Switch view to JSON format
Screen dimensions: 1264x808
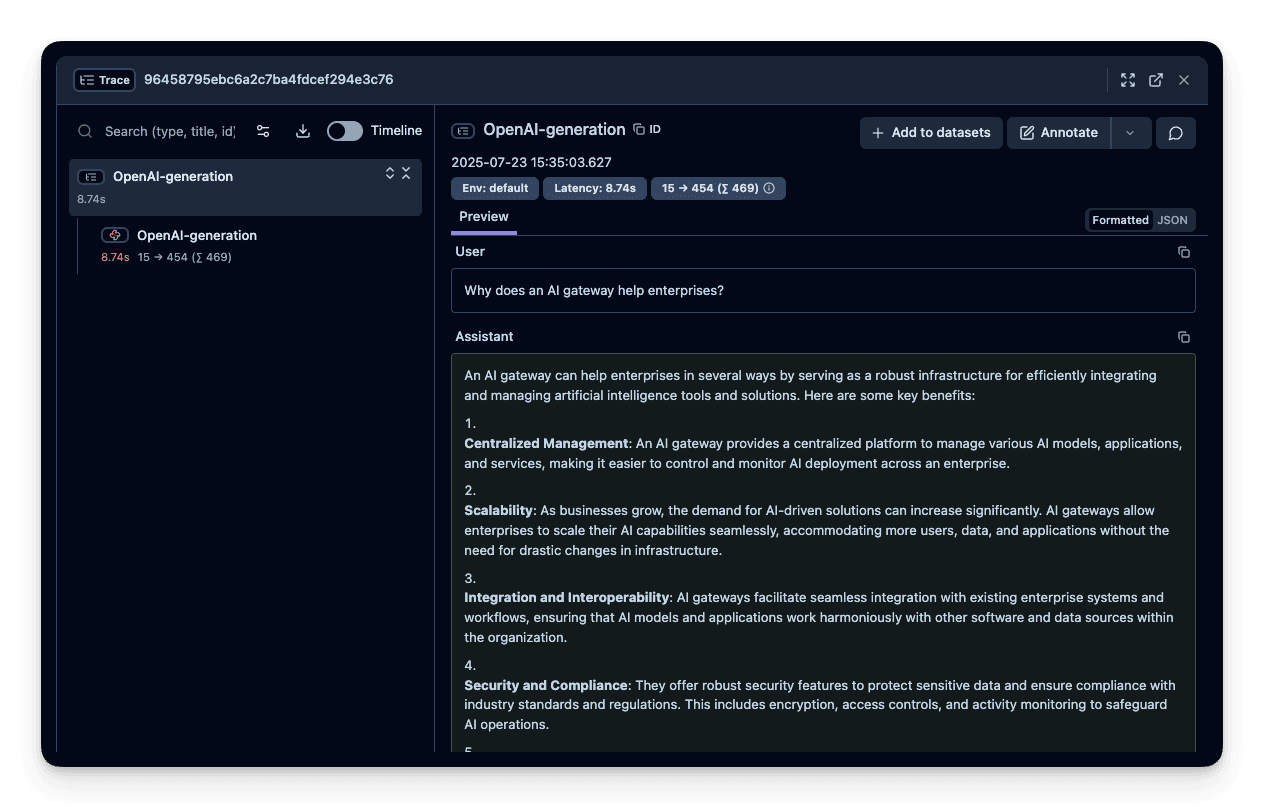[1173, 220]
